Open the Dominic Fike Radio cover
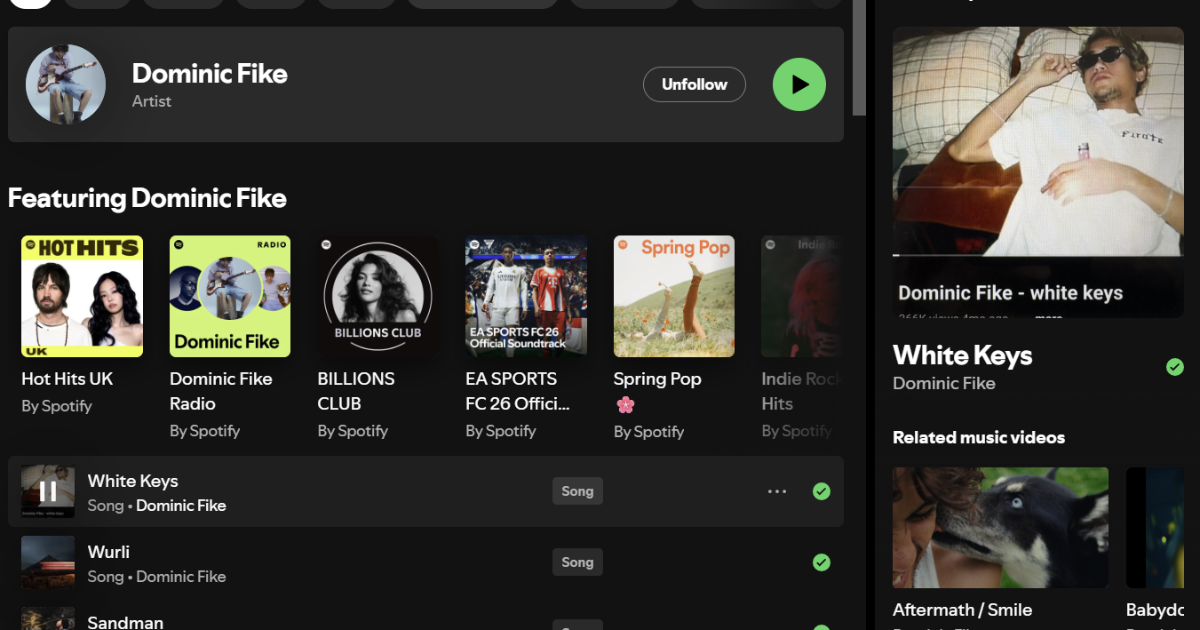Image resolution: width=1200 pixels, height=630 pixels. (230, 296)
